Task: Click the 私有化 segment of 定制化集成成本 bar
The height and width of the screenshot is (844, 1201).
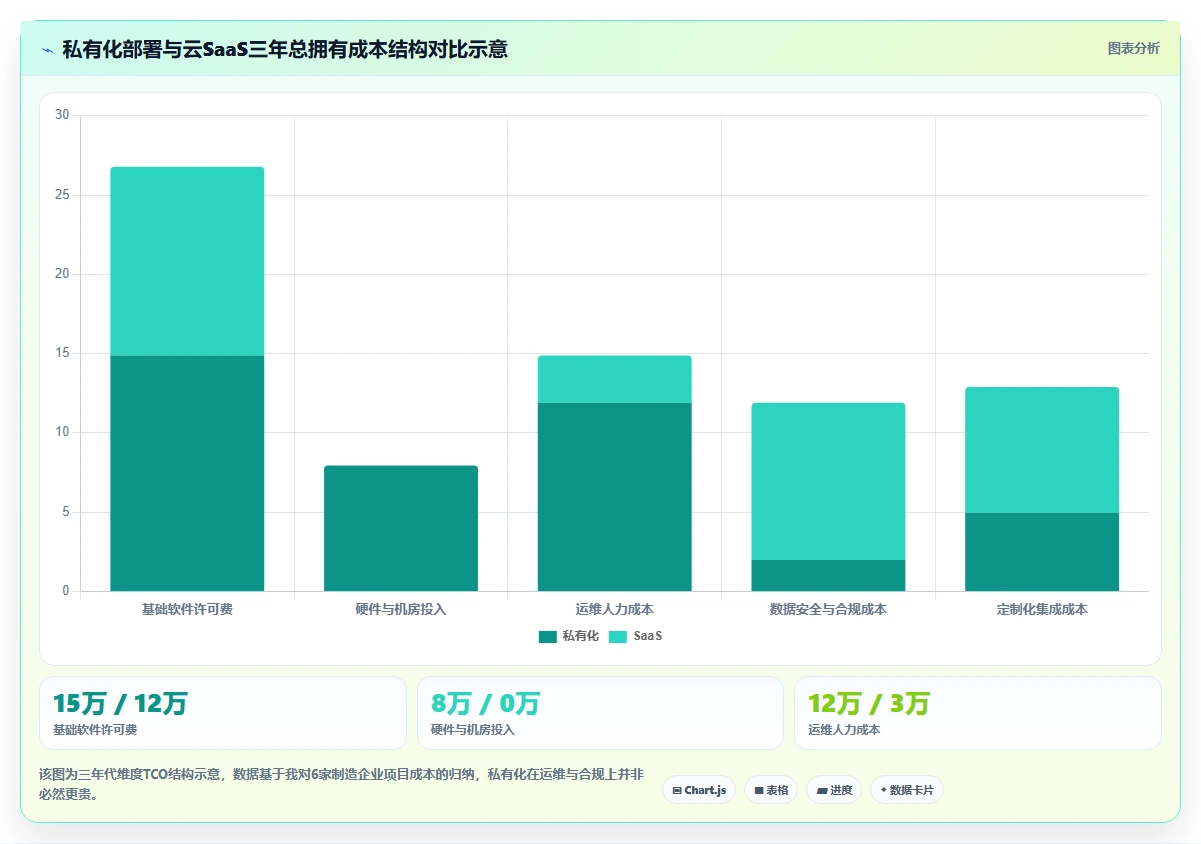Action: 1042,552
